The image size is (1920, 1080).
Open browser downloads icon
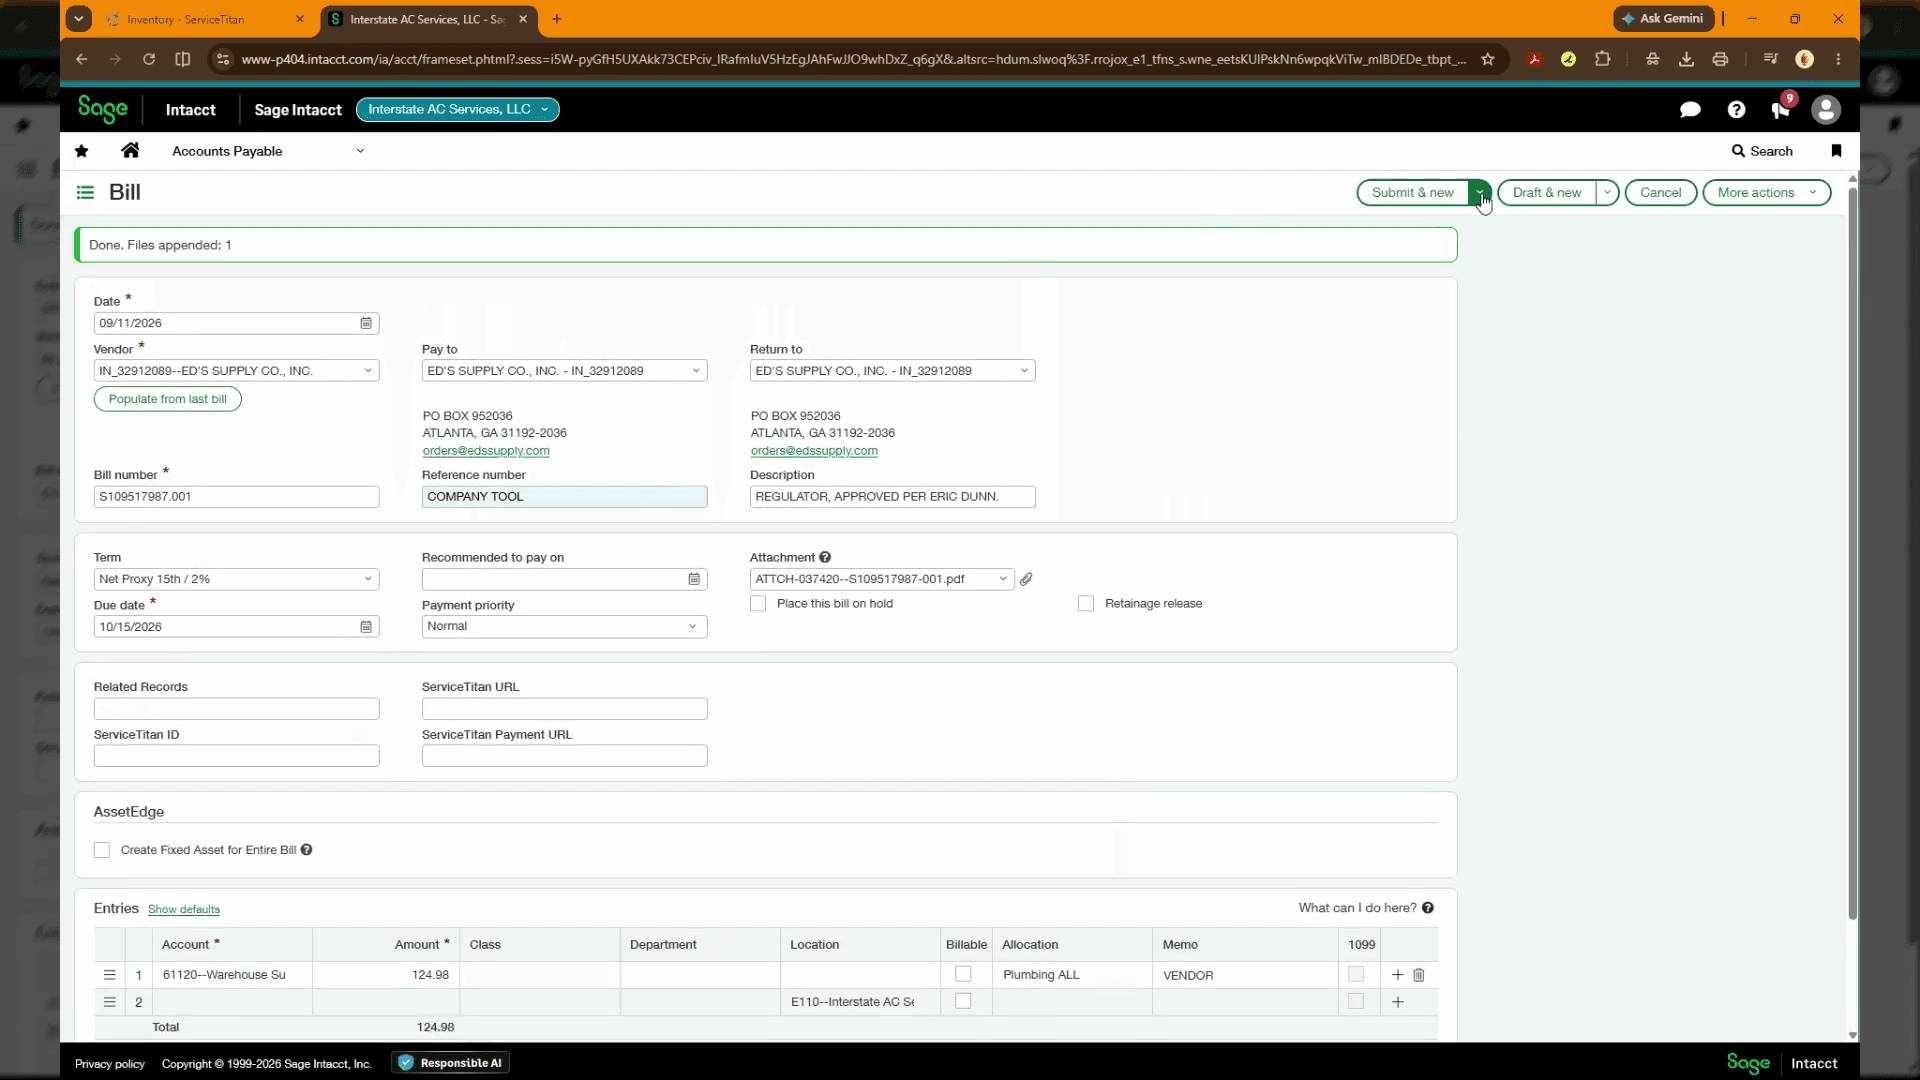coord(1686,59)
